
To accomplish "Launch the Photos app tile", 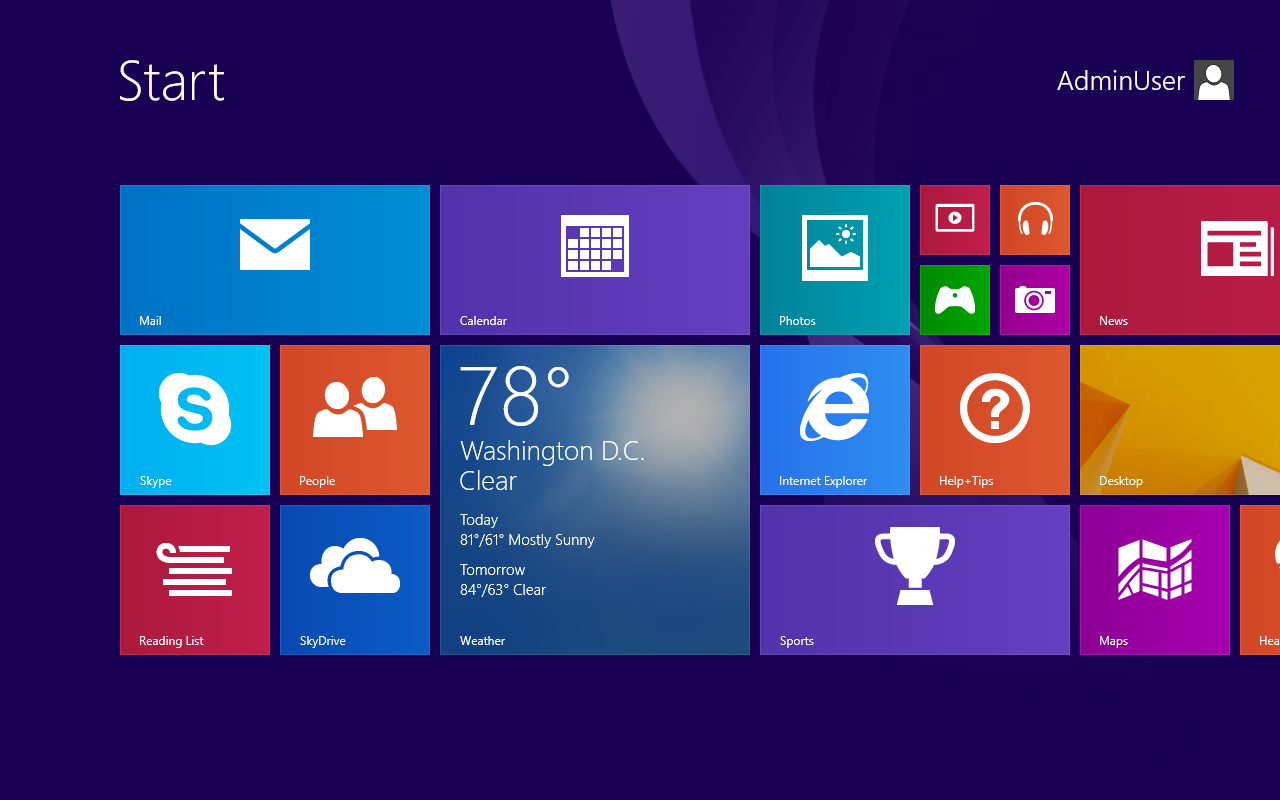I will pyautogui.click(x=835, y=260).
